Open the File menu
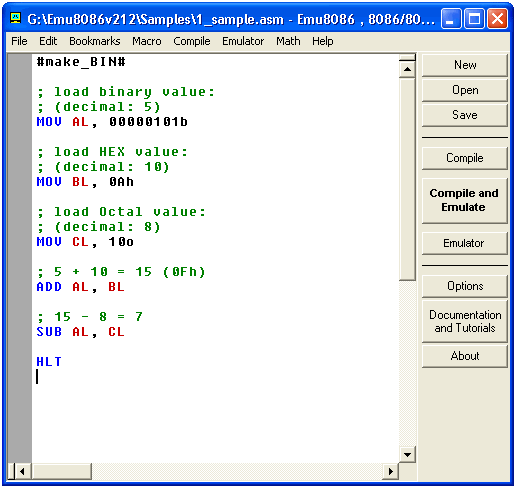516x486 pixels. (x=19, y=41)
